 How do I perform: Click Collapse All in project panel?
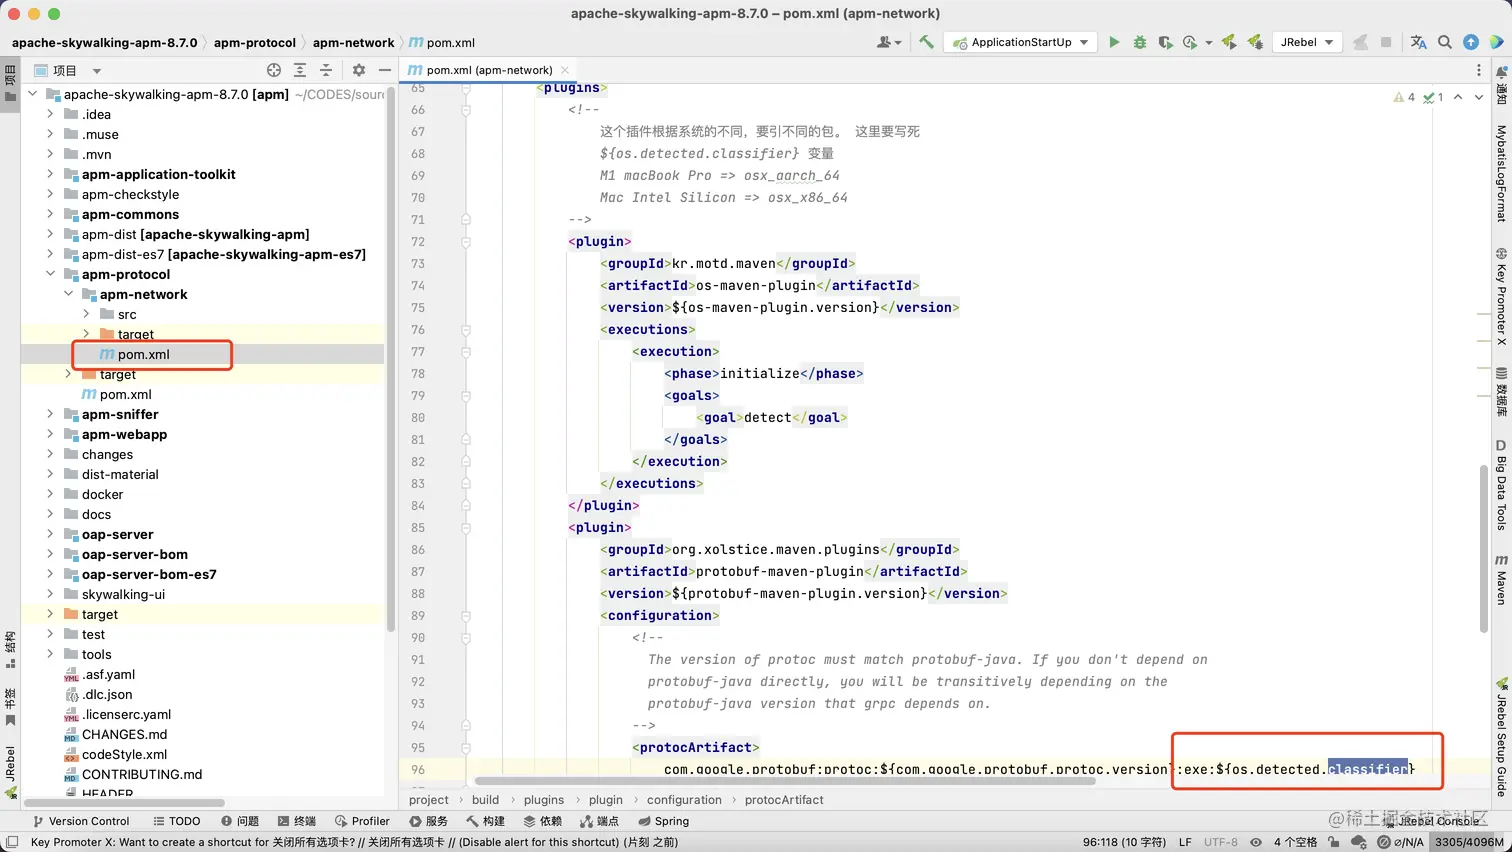326,70
